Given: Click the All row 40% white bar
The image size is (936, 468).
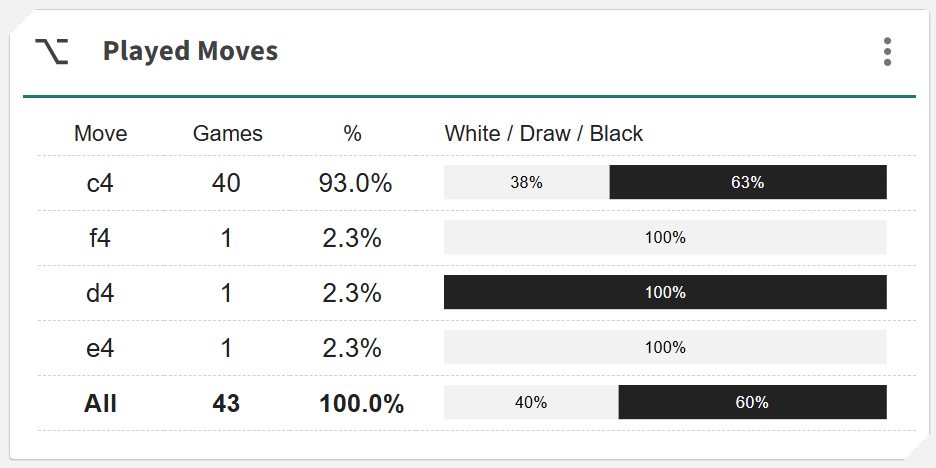Looking at the screenshot, I should (531, 403).
